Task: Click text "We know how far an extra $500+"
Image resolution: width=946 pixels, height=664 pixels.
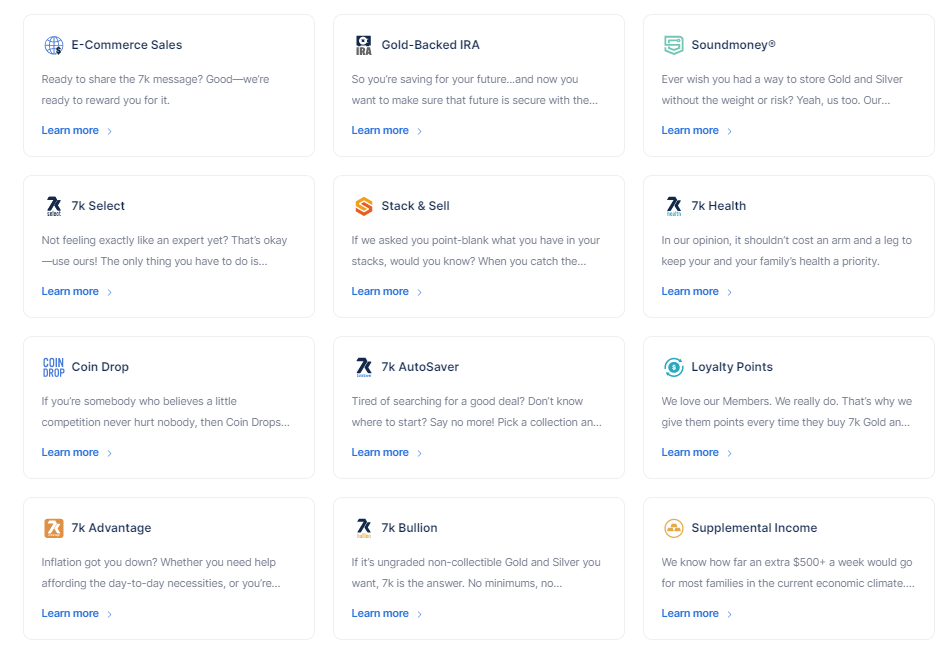Action: click(743, 563)
